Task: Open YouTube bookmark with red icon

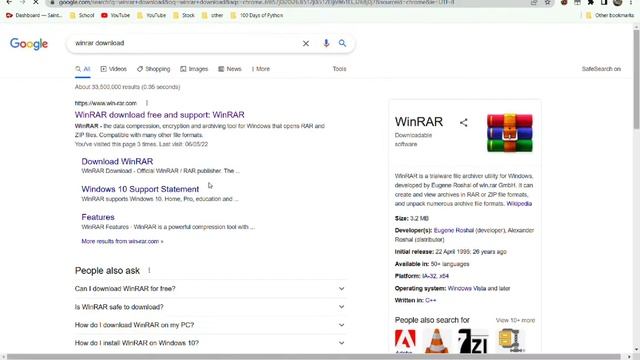Action: click(116, 16)
